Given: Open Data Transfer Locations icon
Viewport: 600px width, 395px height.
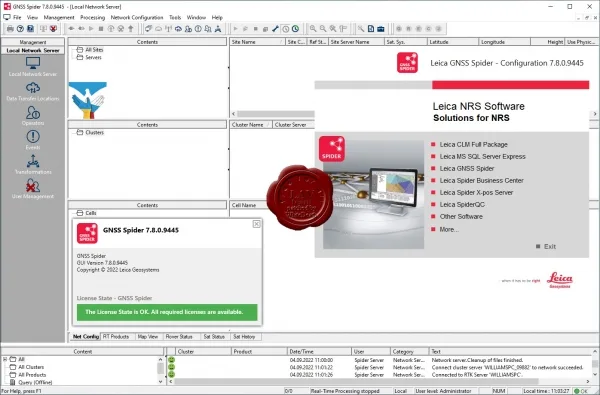Looking at the screenshot, I should (x=33, y=88).
